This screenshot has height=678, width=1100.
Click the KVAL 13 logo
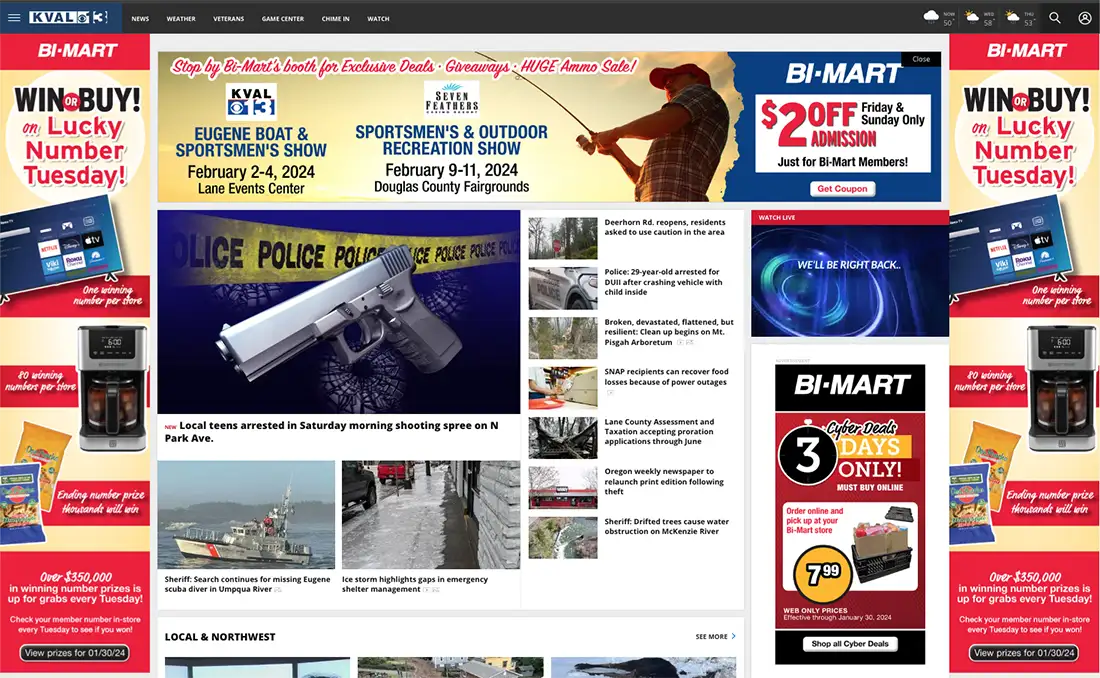tap(69, 18)
